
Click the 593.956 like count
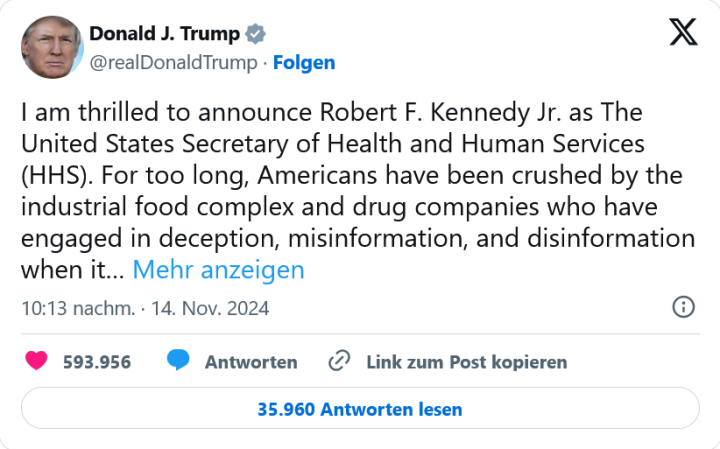click(x=97, y=362)
